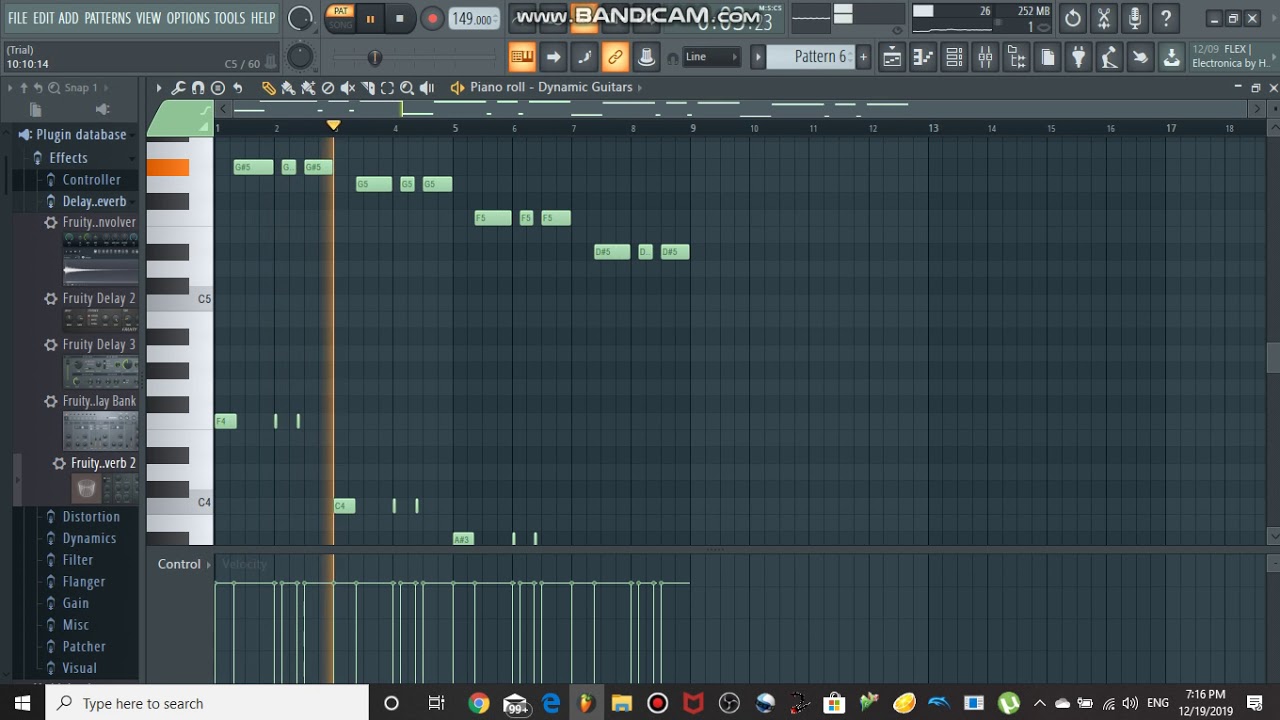Click the blend recording curve icon
Viewport: 1280px width, 720px height.
[584, 57]
